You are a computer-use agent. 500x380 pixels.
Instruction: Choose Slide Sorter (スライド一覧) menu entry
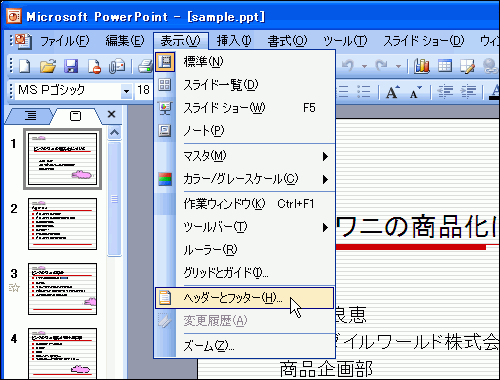click(x=245, y=85)
